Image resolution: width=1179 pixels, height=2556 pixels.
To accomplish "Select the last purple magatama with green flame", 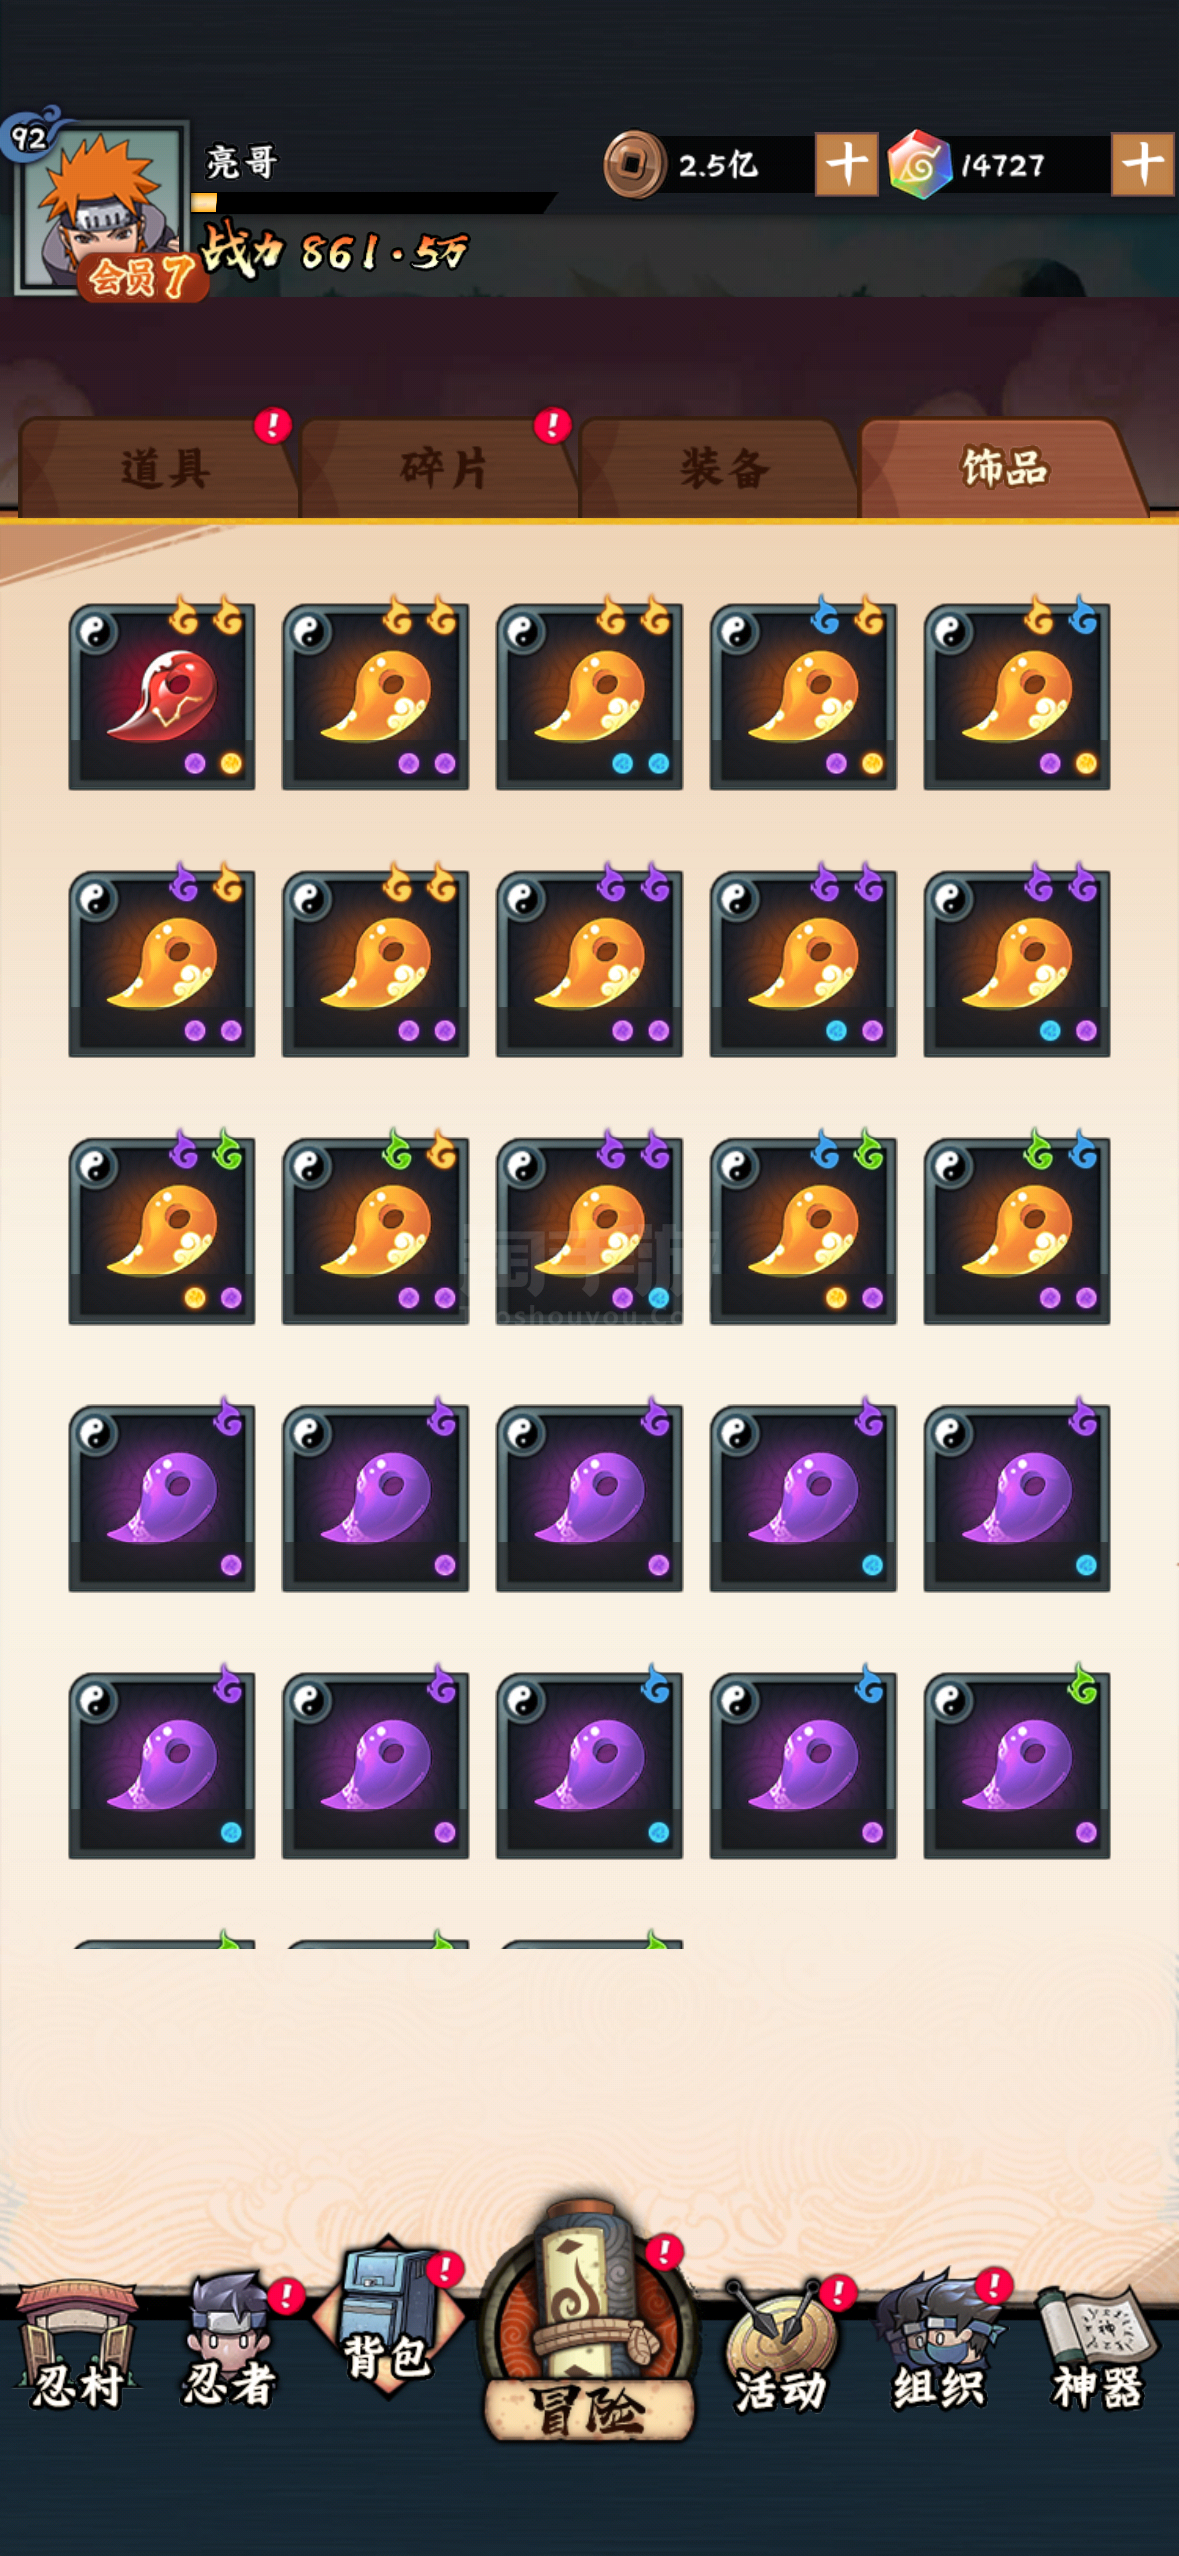I will [1017, 1765].
